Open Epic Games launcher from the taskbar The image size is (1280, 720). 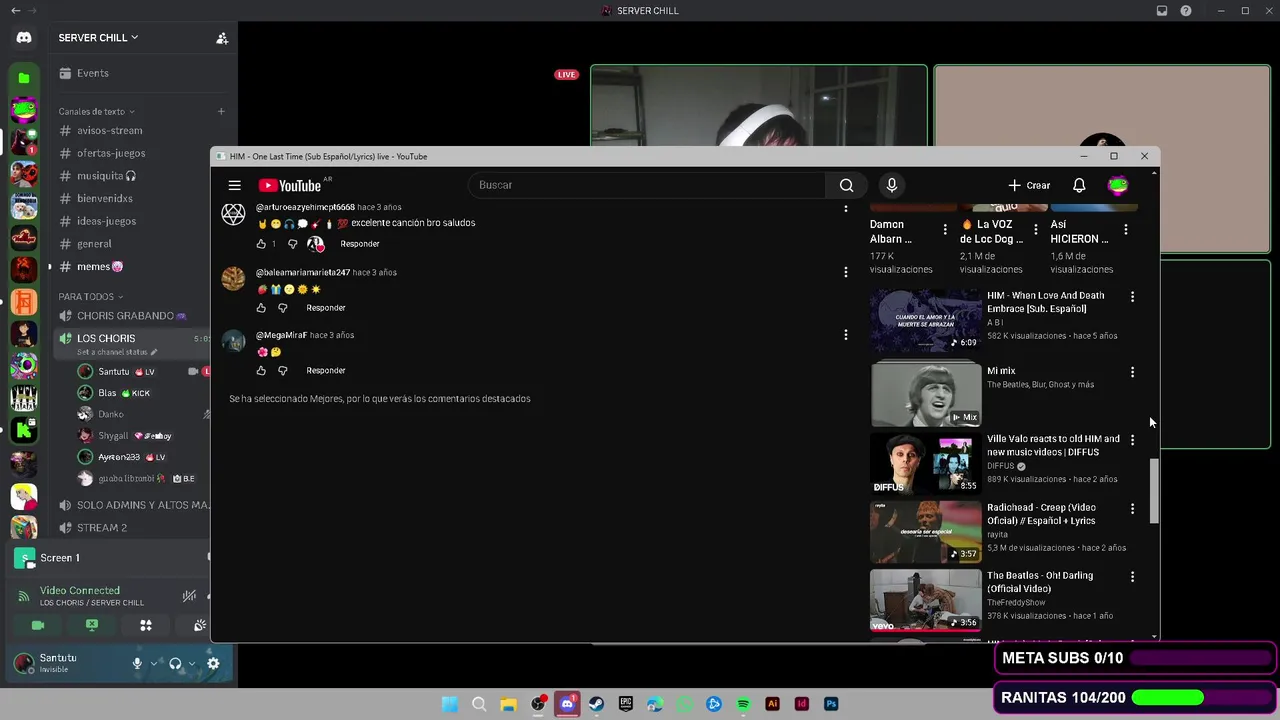click(626, 704)
